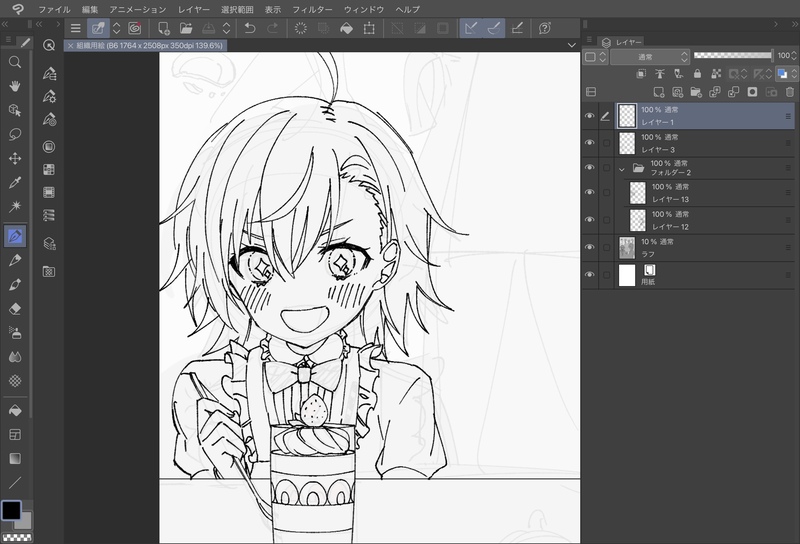Open command bar hamburger menu
The width and height of the screenshot is (800, 544).
click(x=76, y=28)
